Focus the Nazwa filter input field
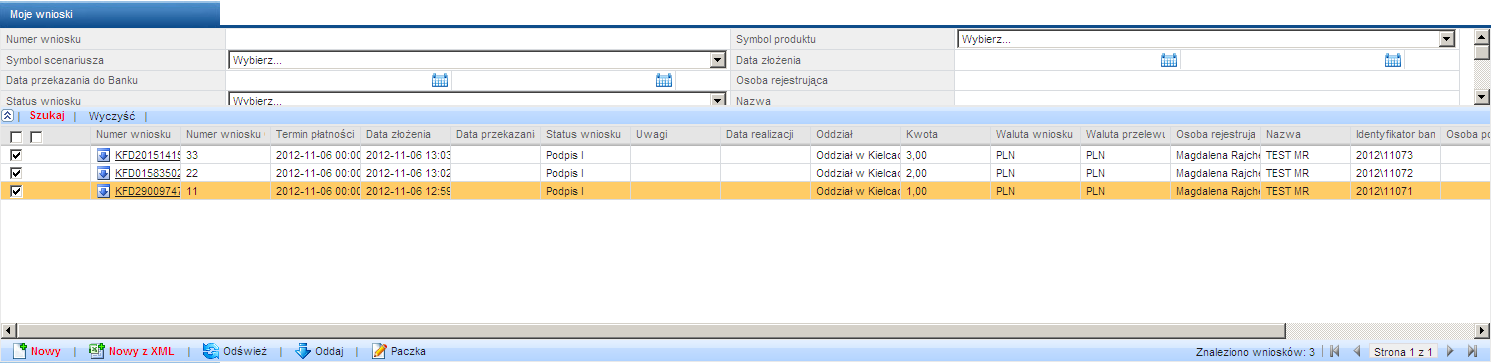The image size is (1496, 363). click(x=1206, y=99)
